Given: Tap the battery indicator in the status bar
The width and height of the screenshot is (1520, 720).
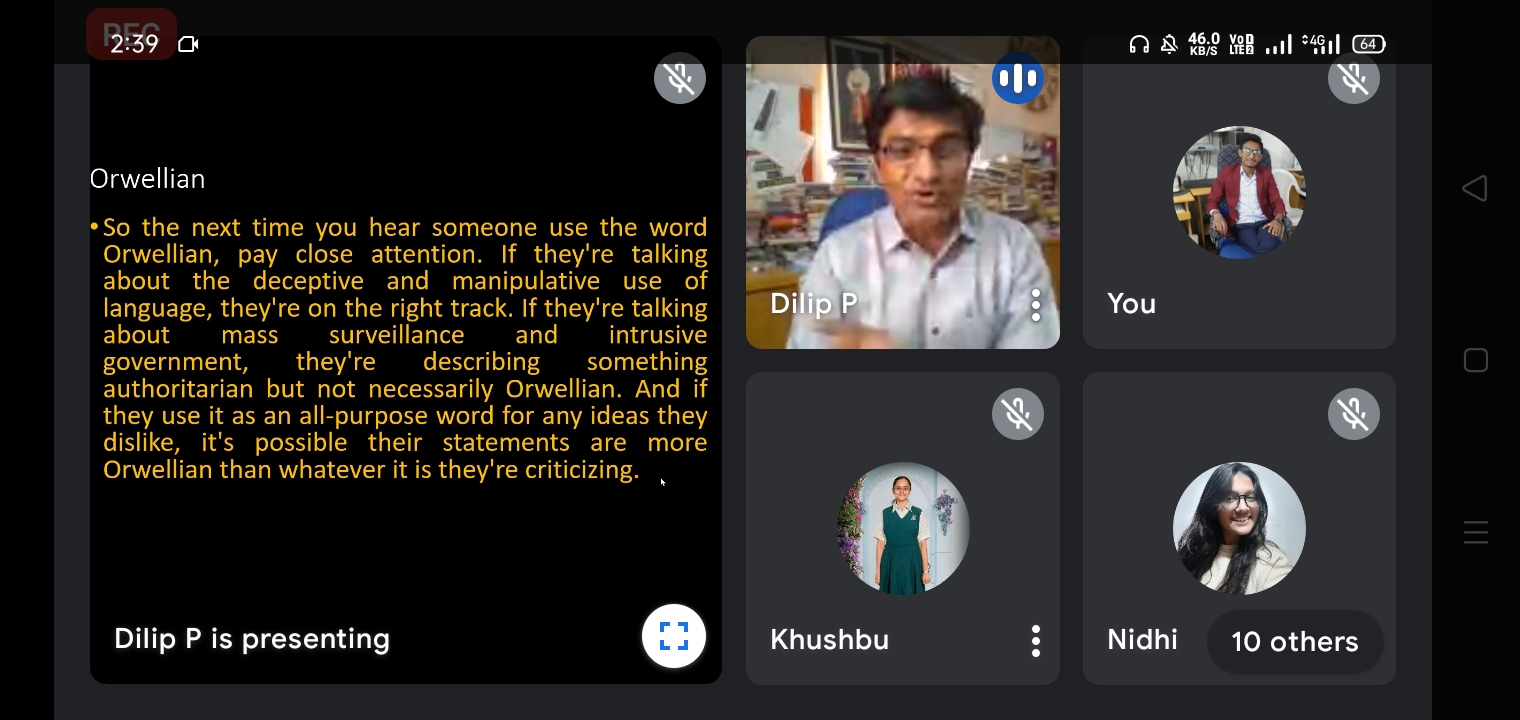Looking at the screenshot, I should 1369,44.
